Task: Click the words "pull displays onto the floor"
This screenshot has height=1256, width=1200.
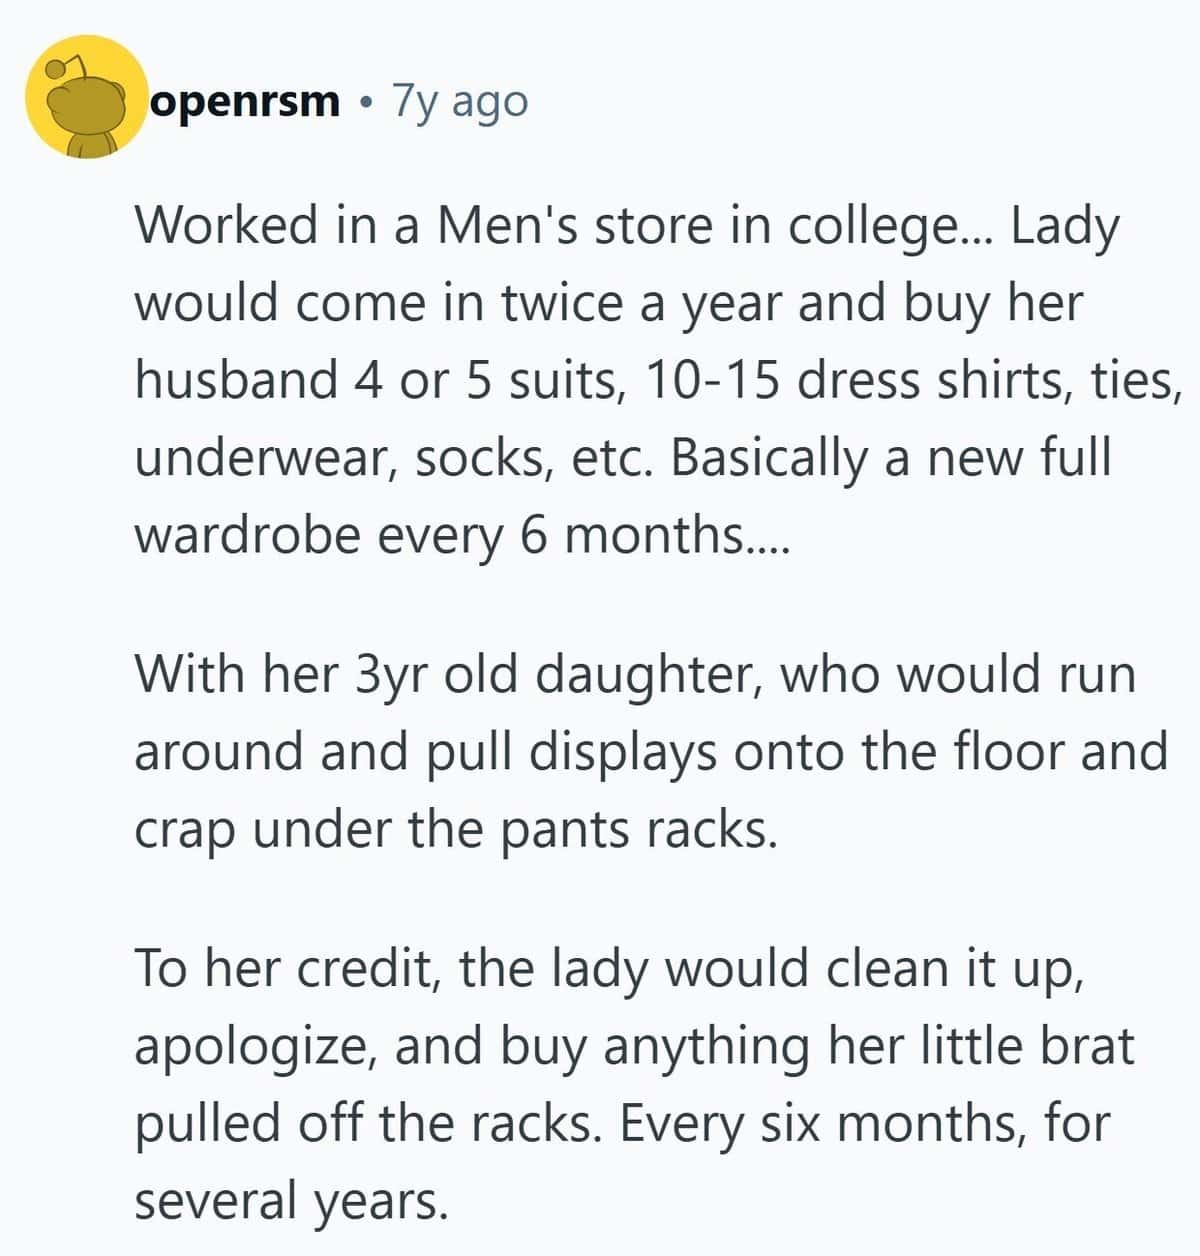Action: pyautogui.click(x=637, y=752)
